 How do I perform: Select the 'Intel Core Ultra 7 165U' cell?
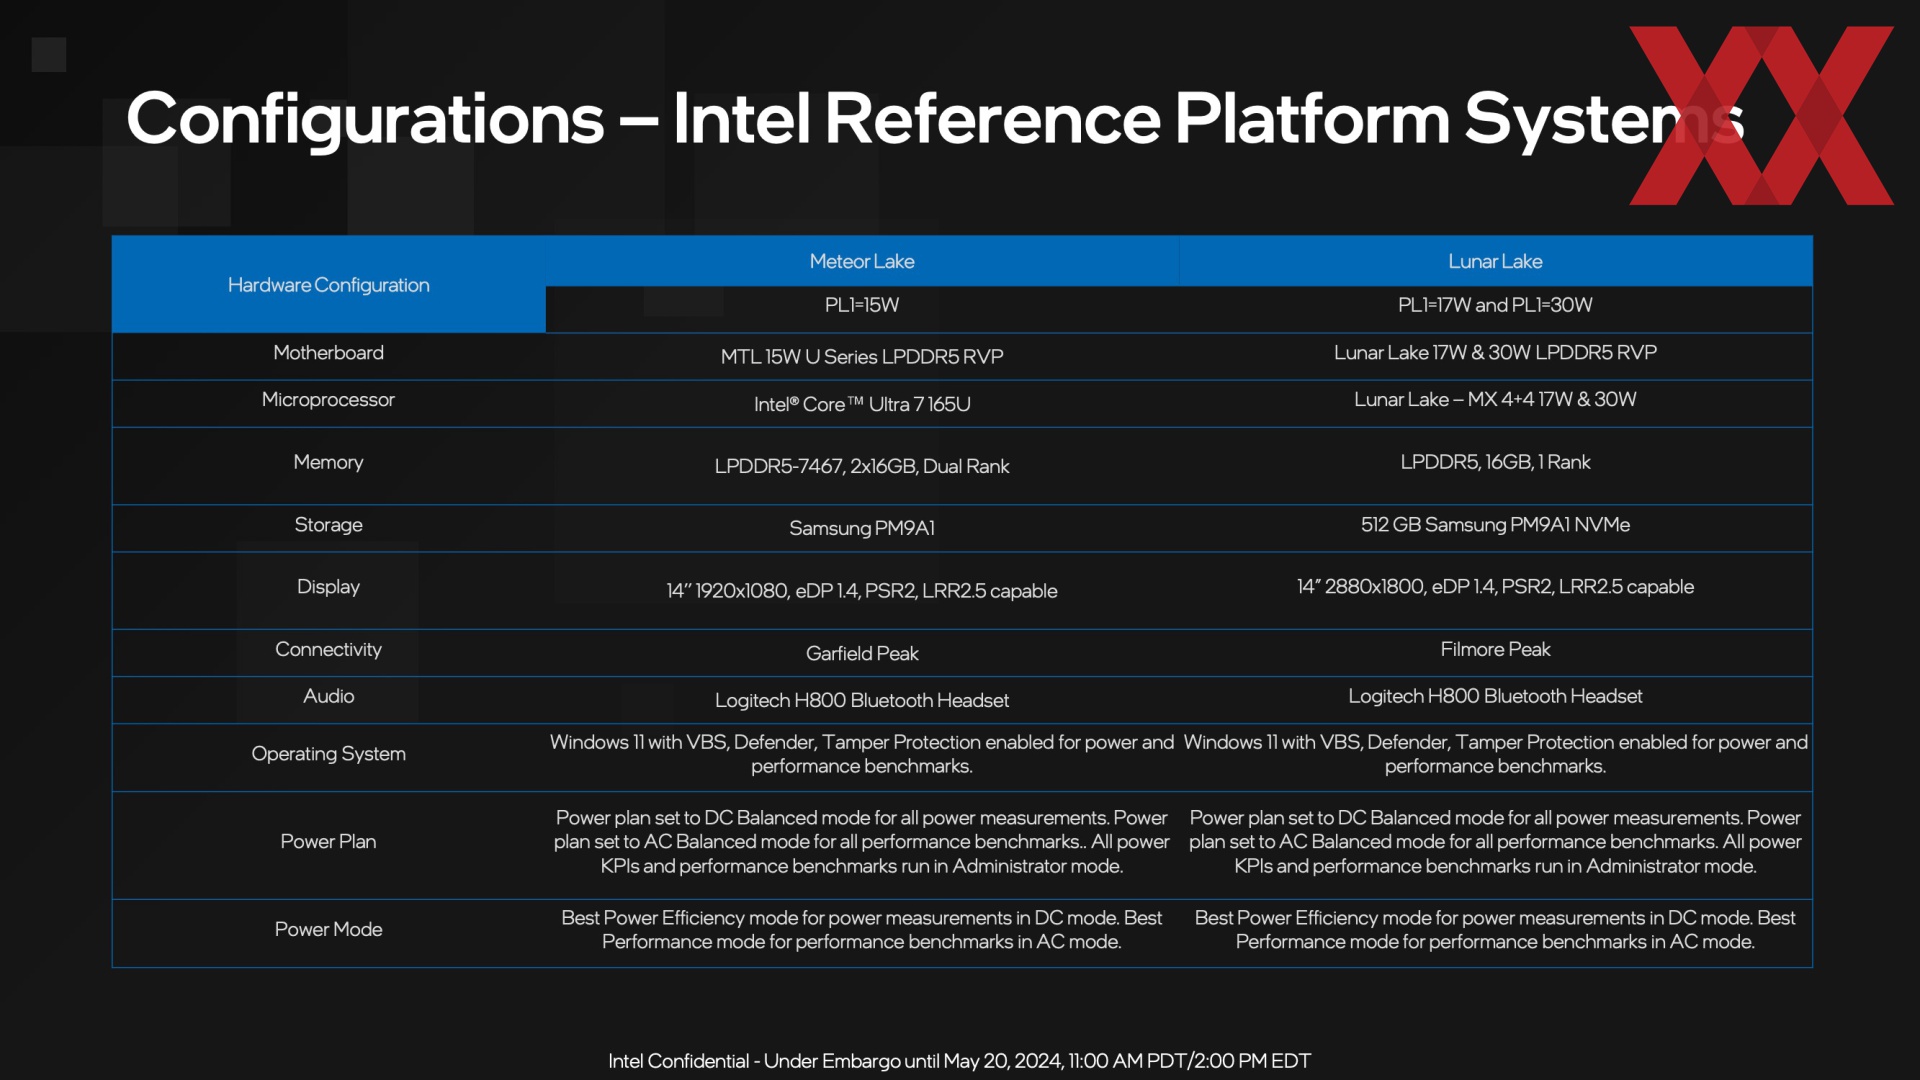click(x=862, y=404)
